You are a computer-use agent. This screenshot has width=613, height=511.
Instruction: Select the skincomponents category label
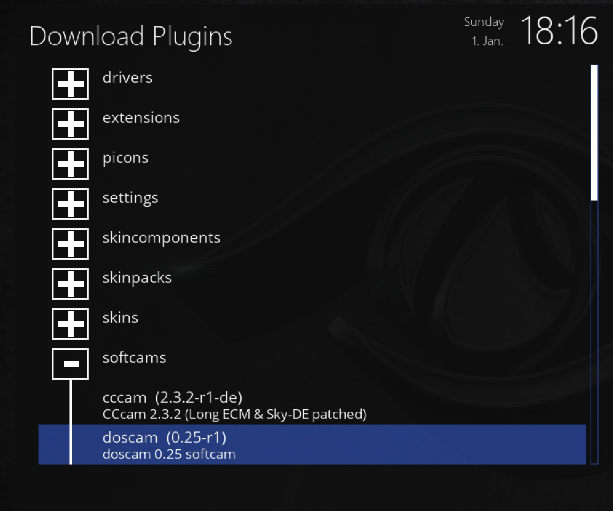tap(161, 238)
